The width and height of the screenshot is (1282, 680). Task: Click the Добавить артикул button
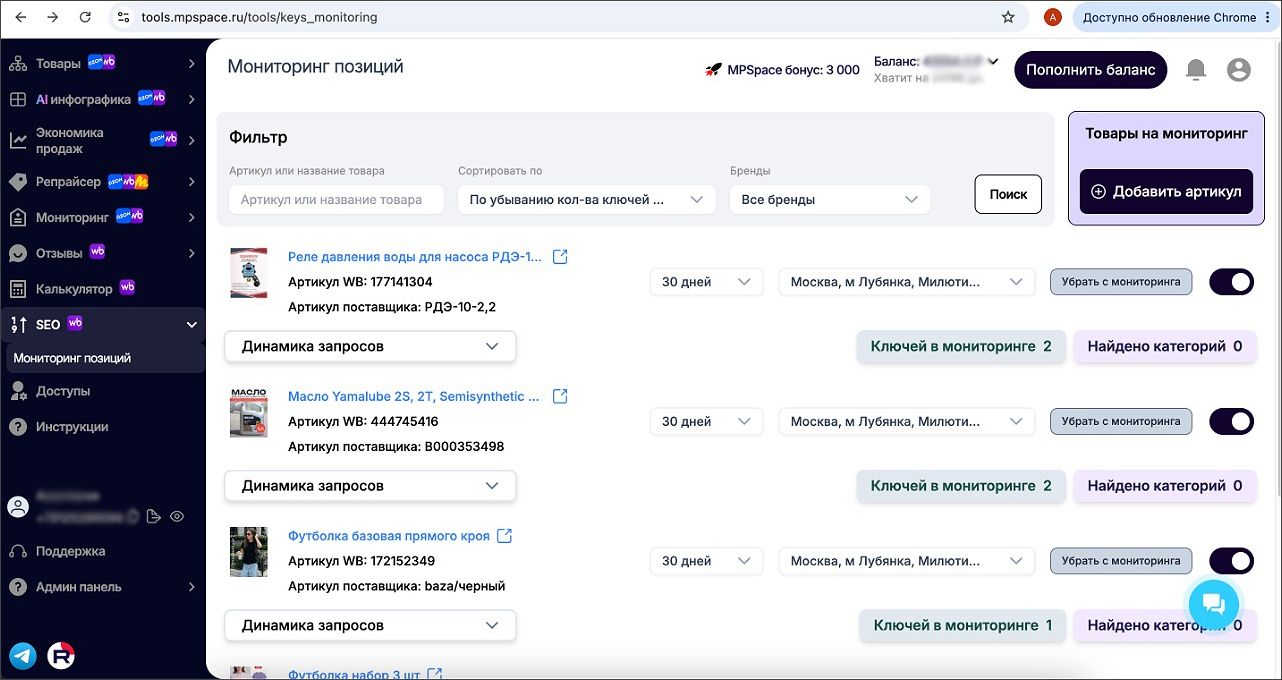pyautogui.click(x=1166, y=192)
